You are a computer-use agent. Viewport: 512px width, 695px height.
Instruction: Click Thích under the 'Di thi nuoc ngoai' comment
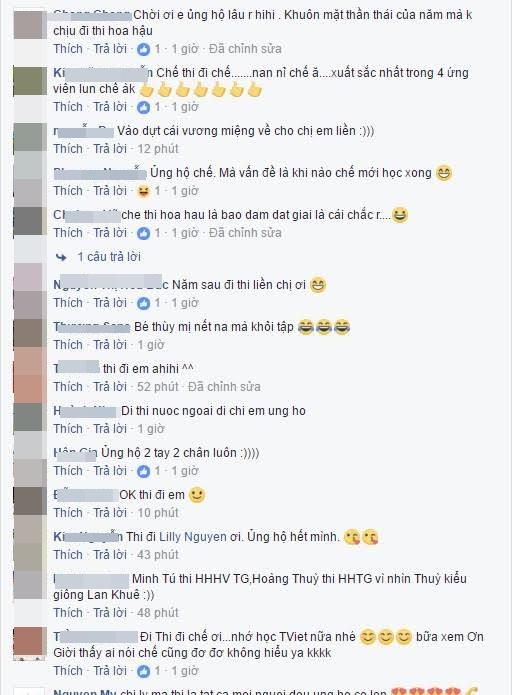(x=68, y=429)
